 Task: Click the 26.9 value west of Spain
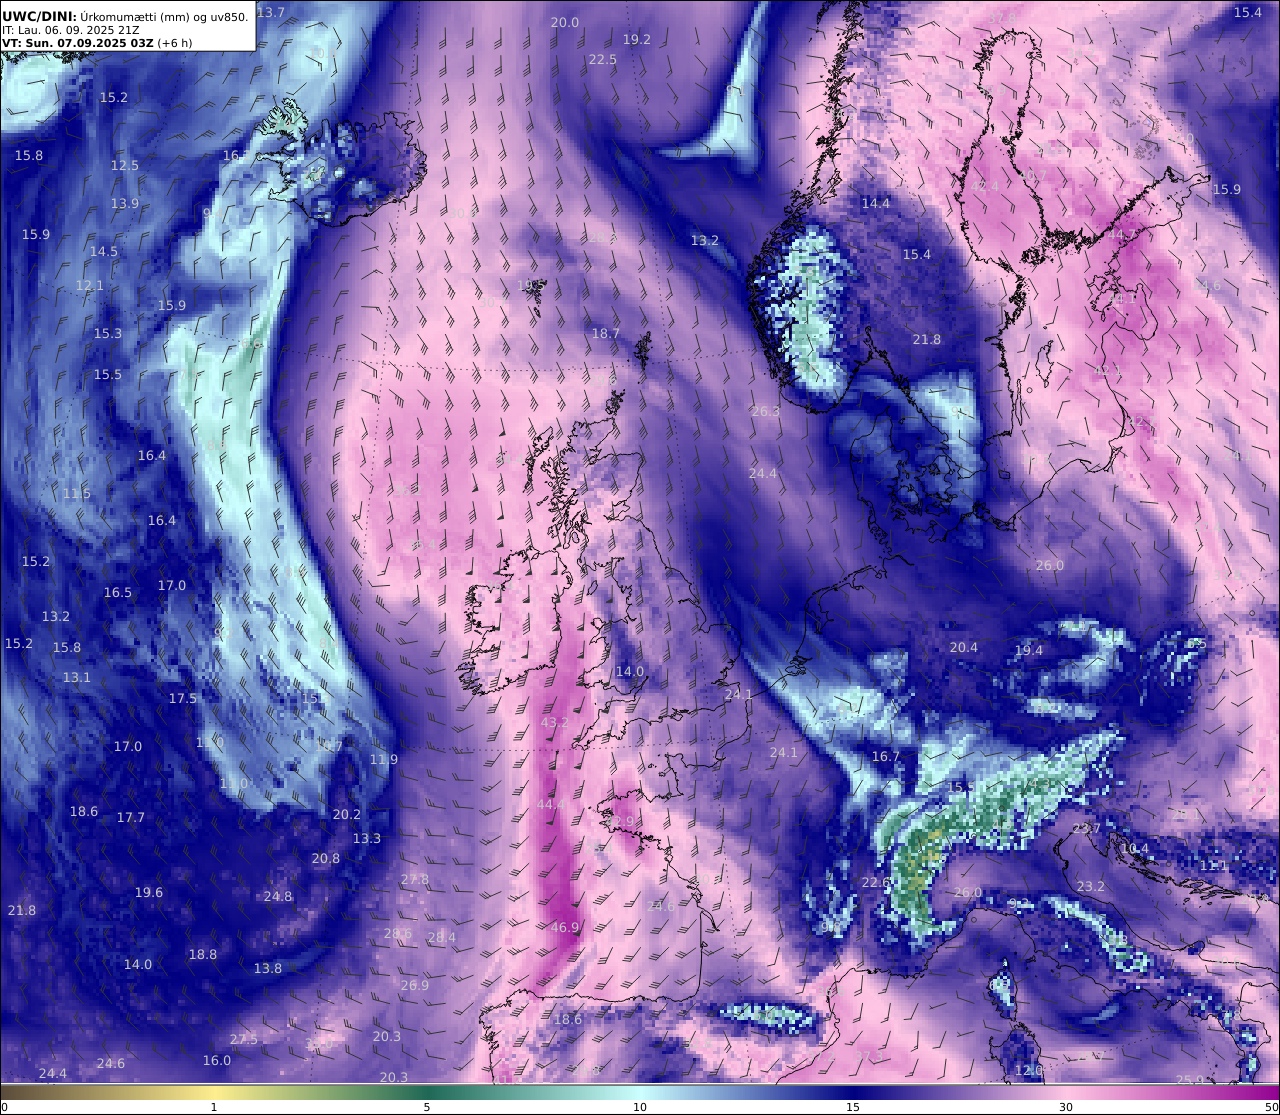pos(415,985)
